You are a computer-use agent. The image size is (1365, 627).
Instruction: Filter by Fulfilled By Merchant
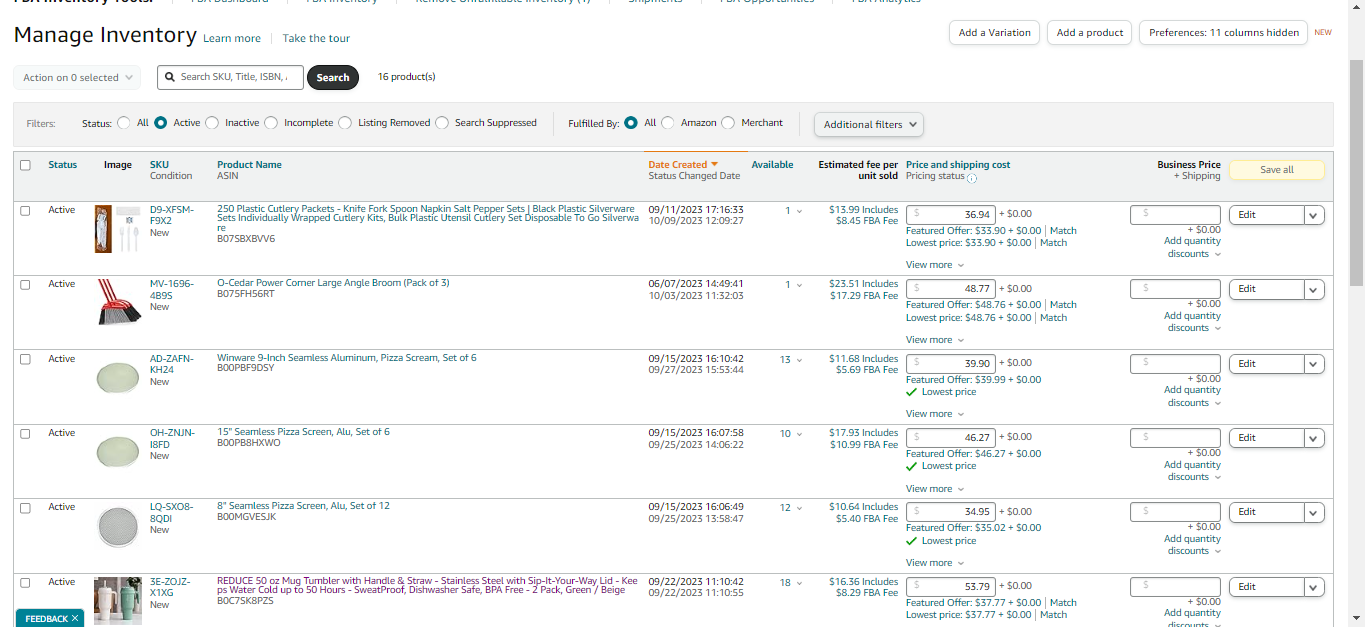[x=728, y=123]
